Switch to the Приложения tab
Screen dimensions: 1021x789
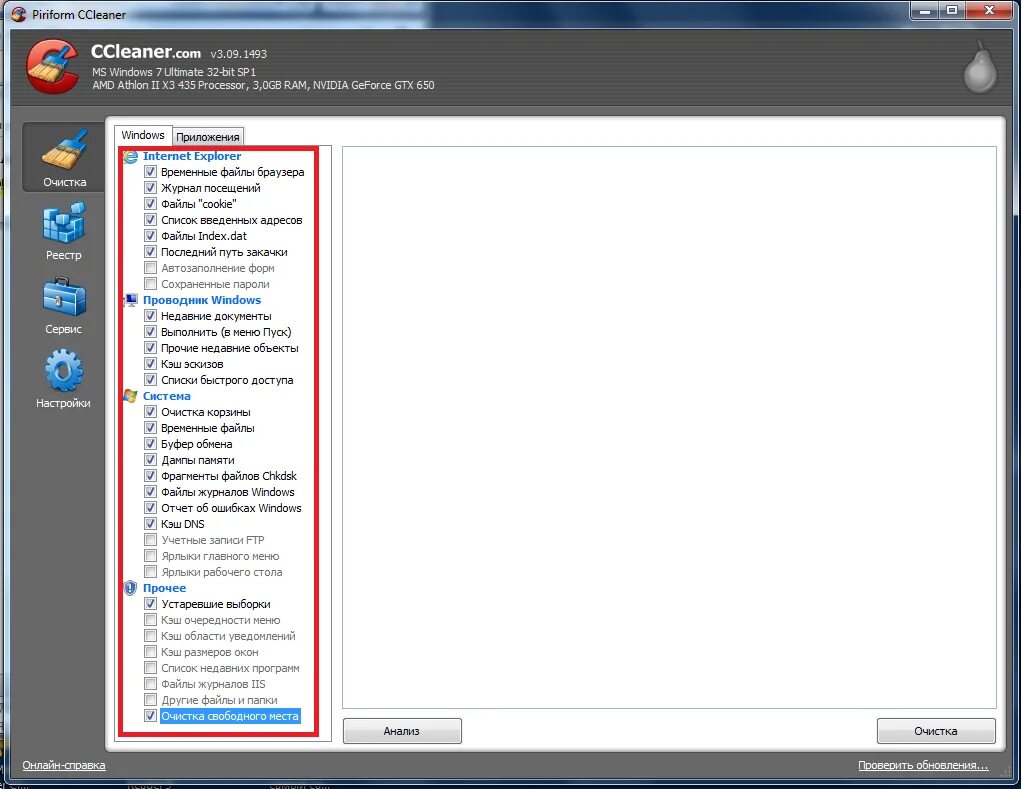tap(208, 137)
